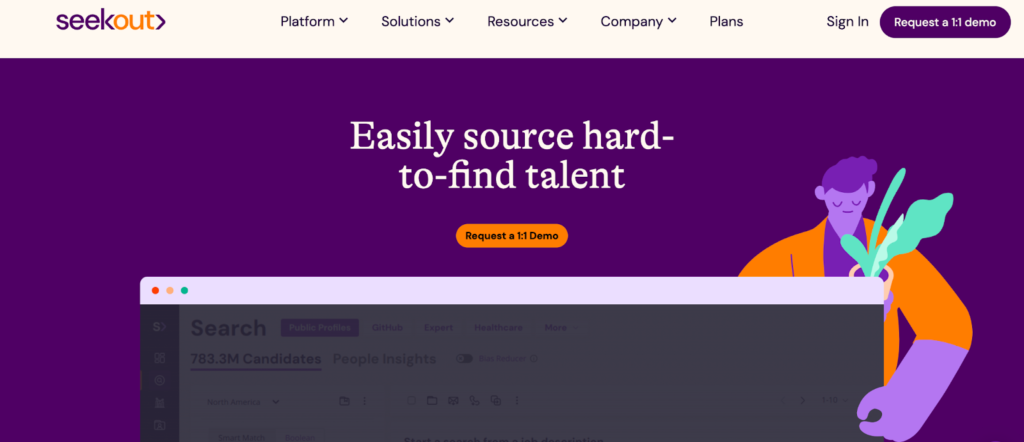Click the dashboard grid icon in sidebar
Viewport: 1024px width, 442px height.
point(160,357)
